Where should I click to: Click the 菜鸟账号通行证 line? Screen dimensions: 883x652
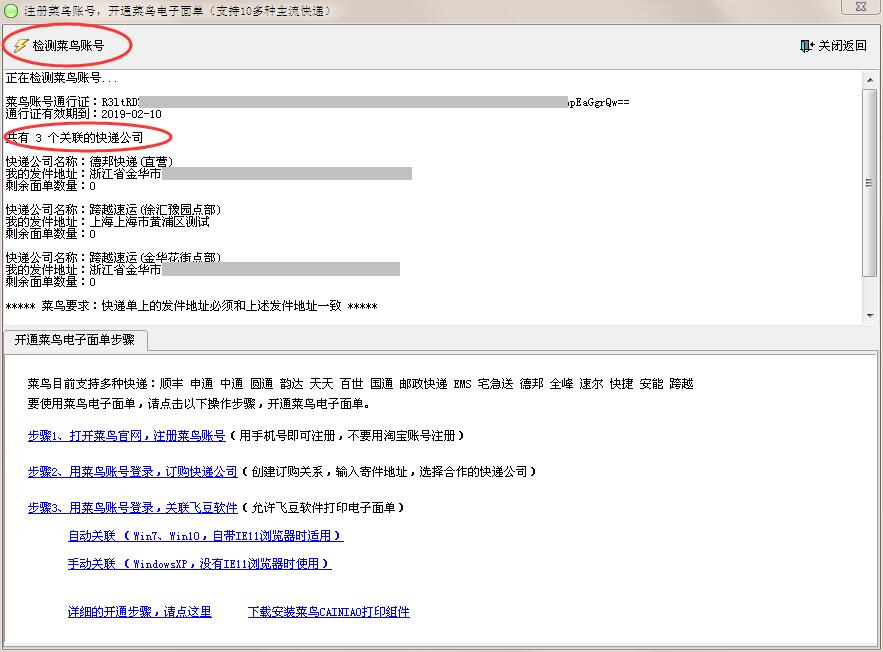coord(318,102)
